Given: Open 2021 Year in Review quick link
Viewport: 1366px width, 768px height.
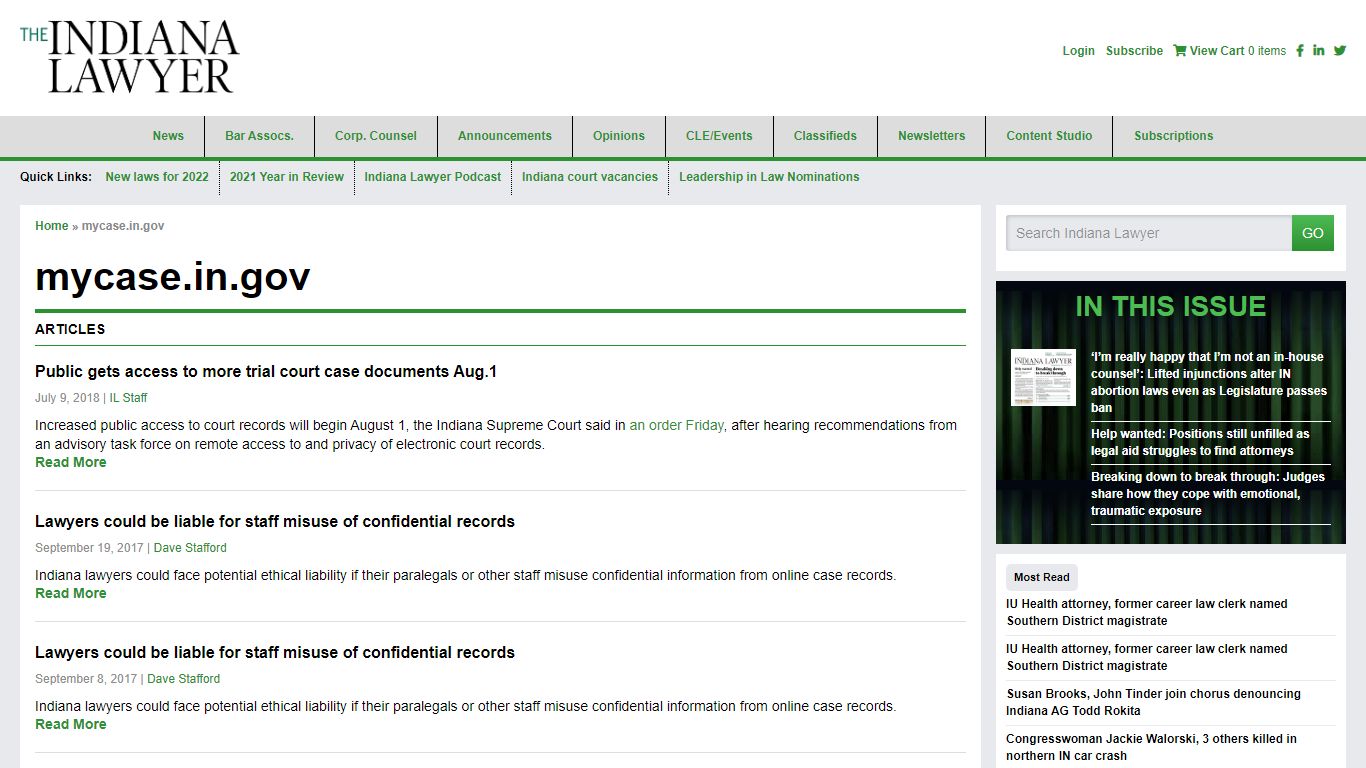Looking at the screenshot, I should click(287, 177).
